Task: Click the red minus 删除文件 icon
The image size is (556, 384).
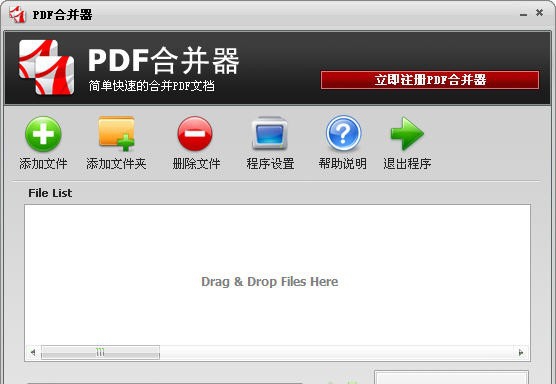Action: pyautogui.click(x=195, y=134)
